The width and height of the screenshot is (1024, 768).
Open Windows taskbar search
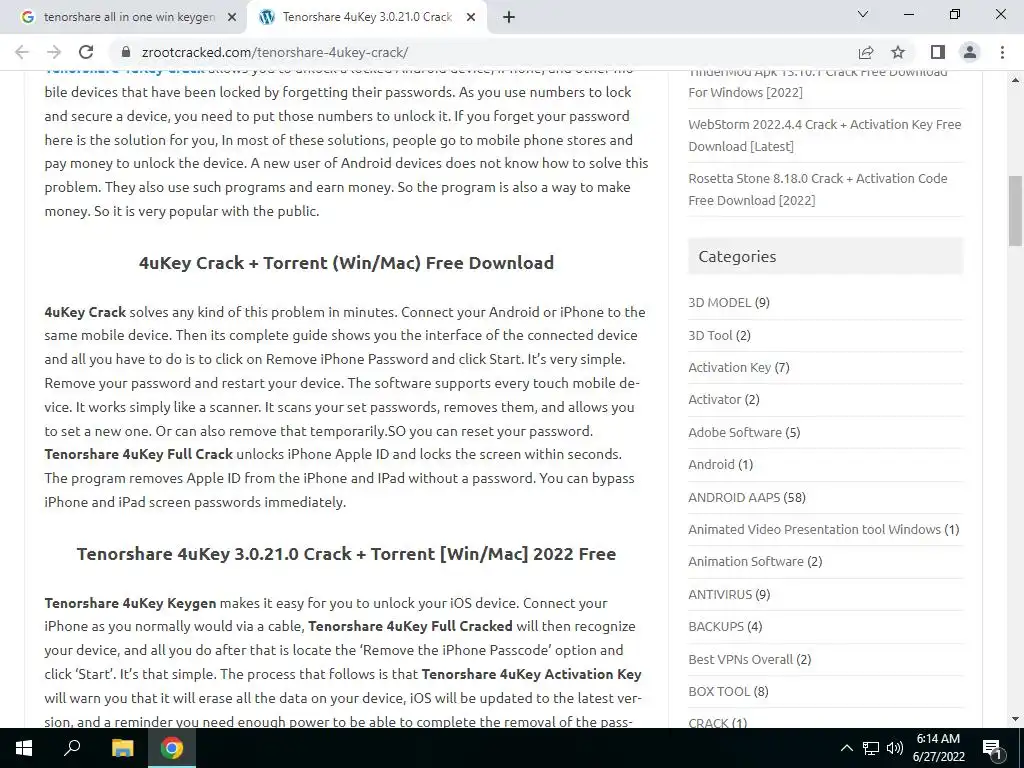[x=72, y=748]
